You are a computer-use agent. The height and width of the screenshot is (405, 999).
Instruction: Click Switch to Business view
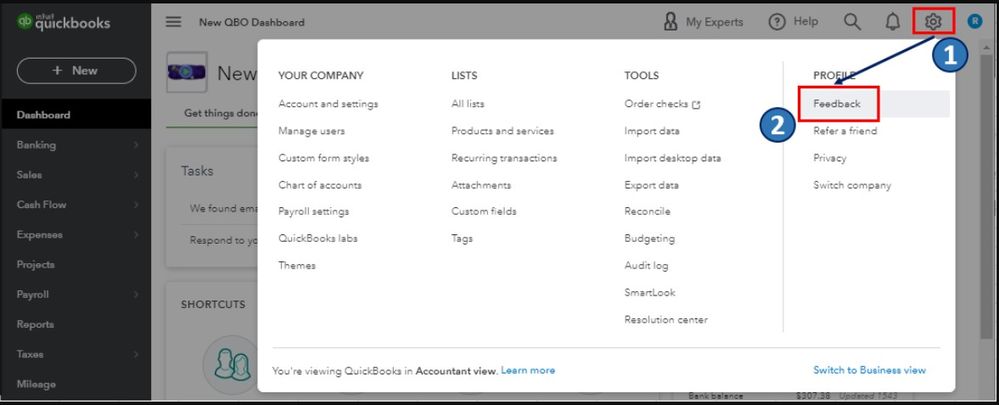(869, 370)
